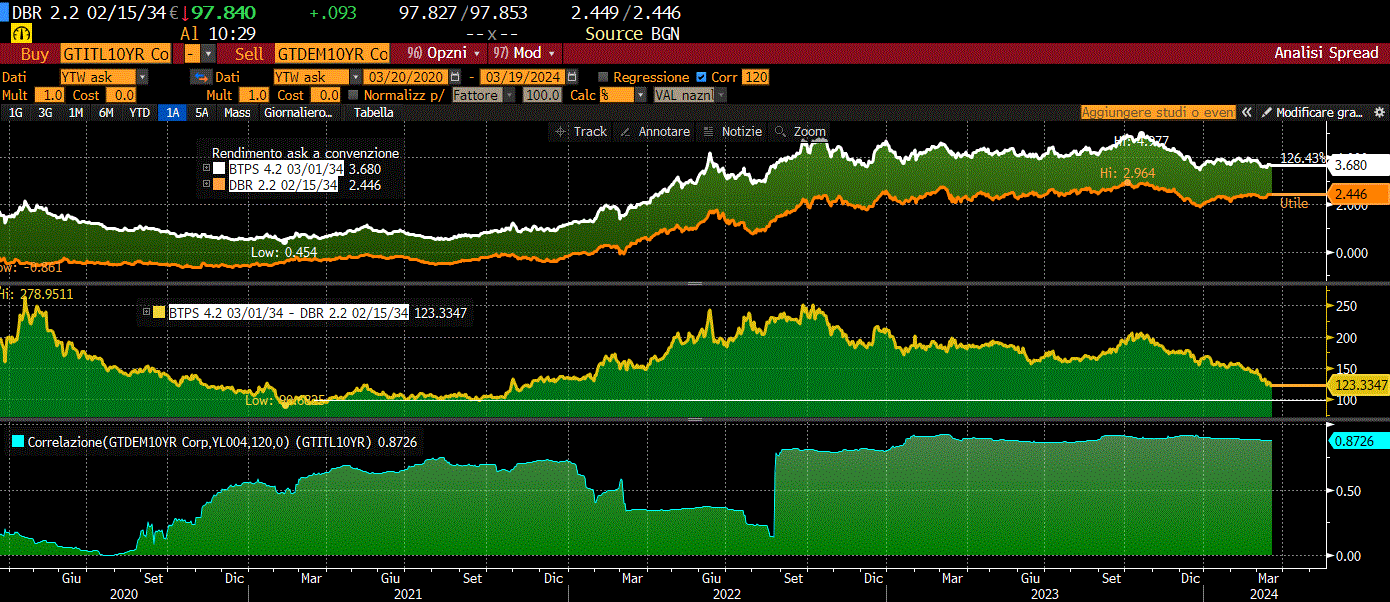Viewport: 1390px width, 602px height.
Task: Select the 1M period tab
Action: point(75,113)
